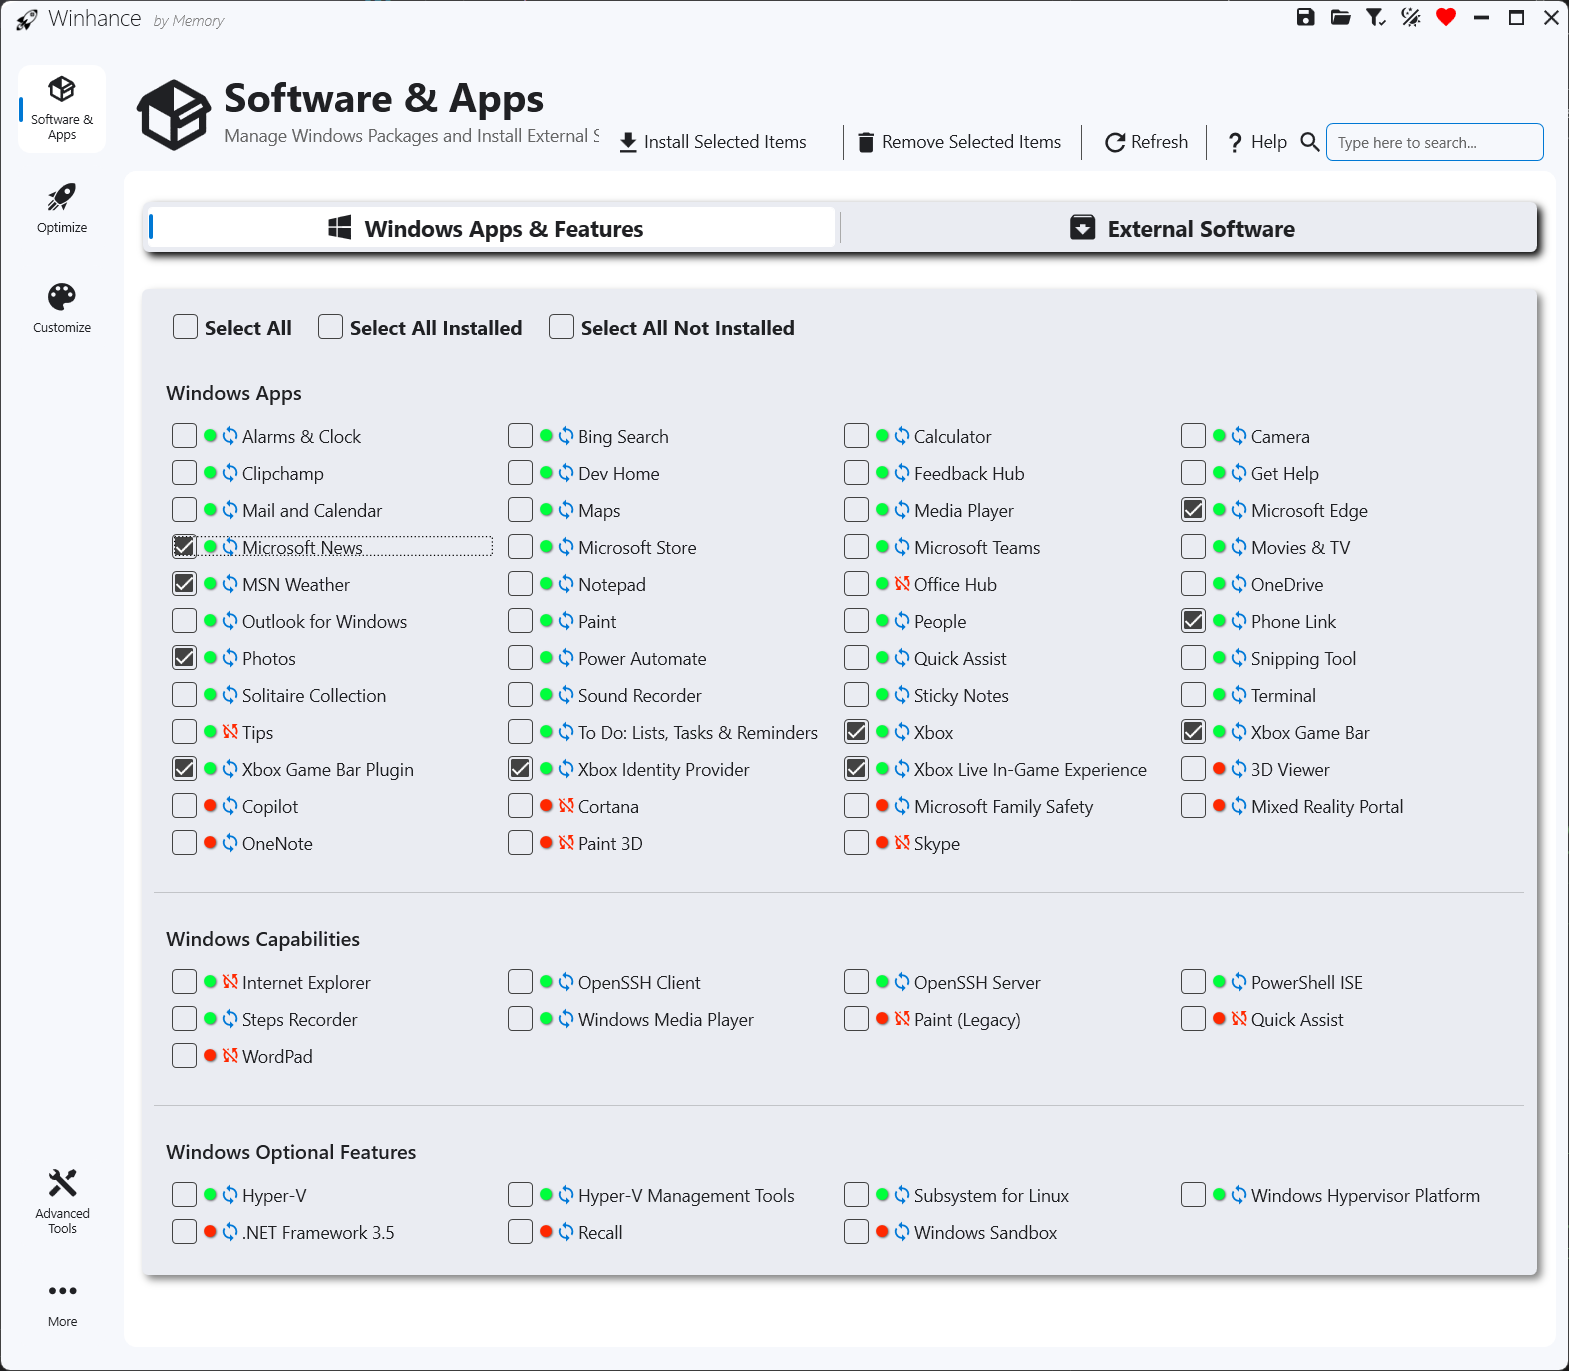Open the Help button

(x=1257, y=142)
